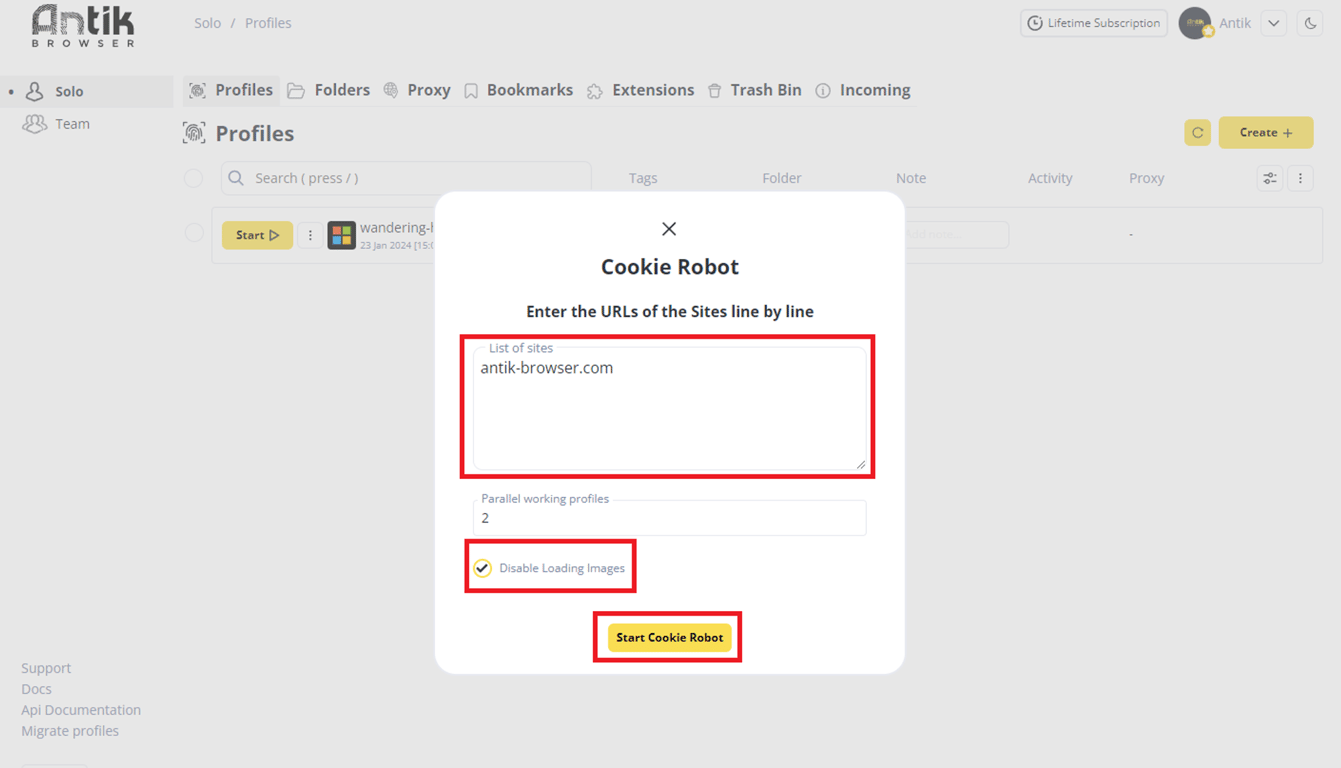This screenshot has height=768, width=1341.
Task: Create a new profile
Action: (x=1266, y=133)
